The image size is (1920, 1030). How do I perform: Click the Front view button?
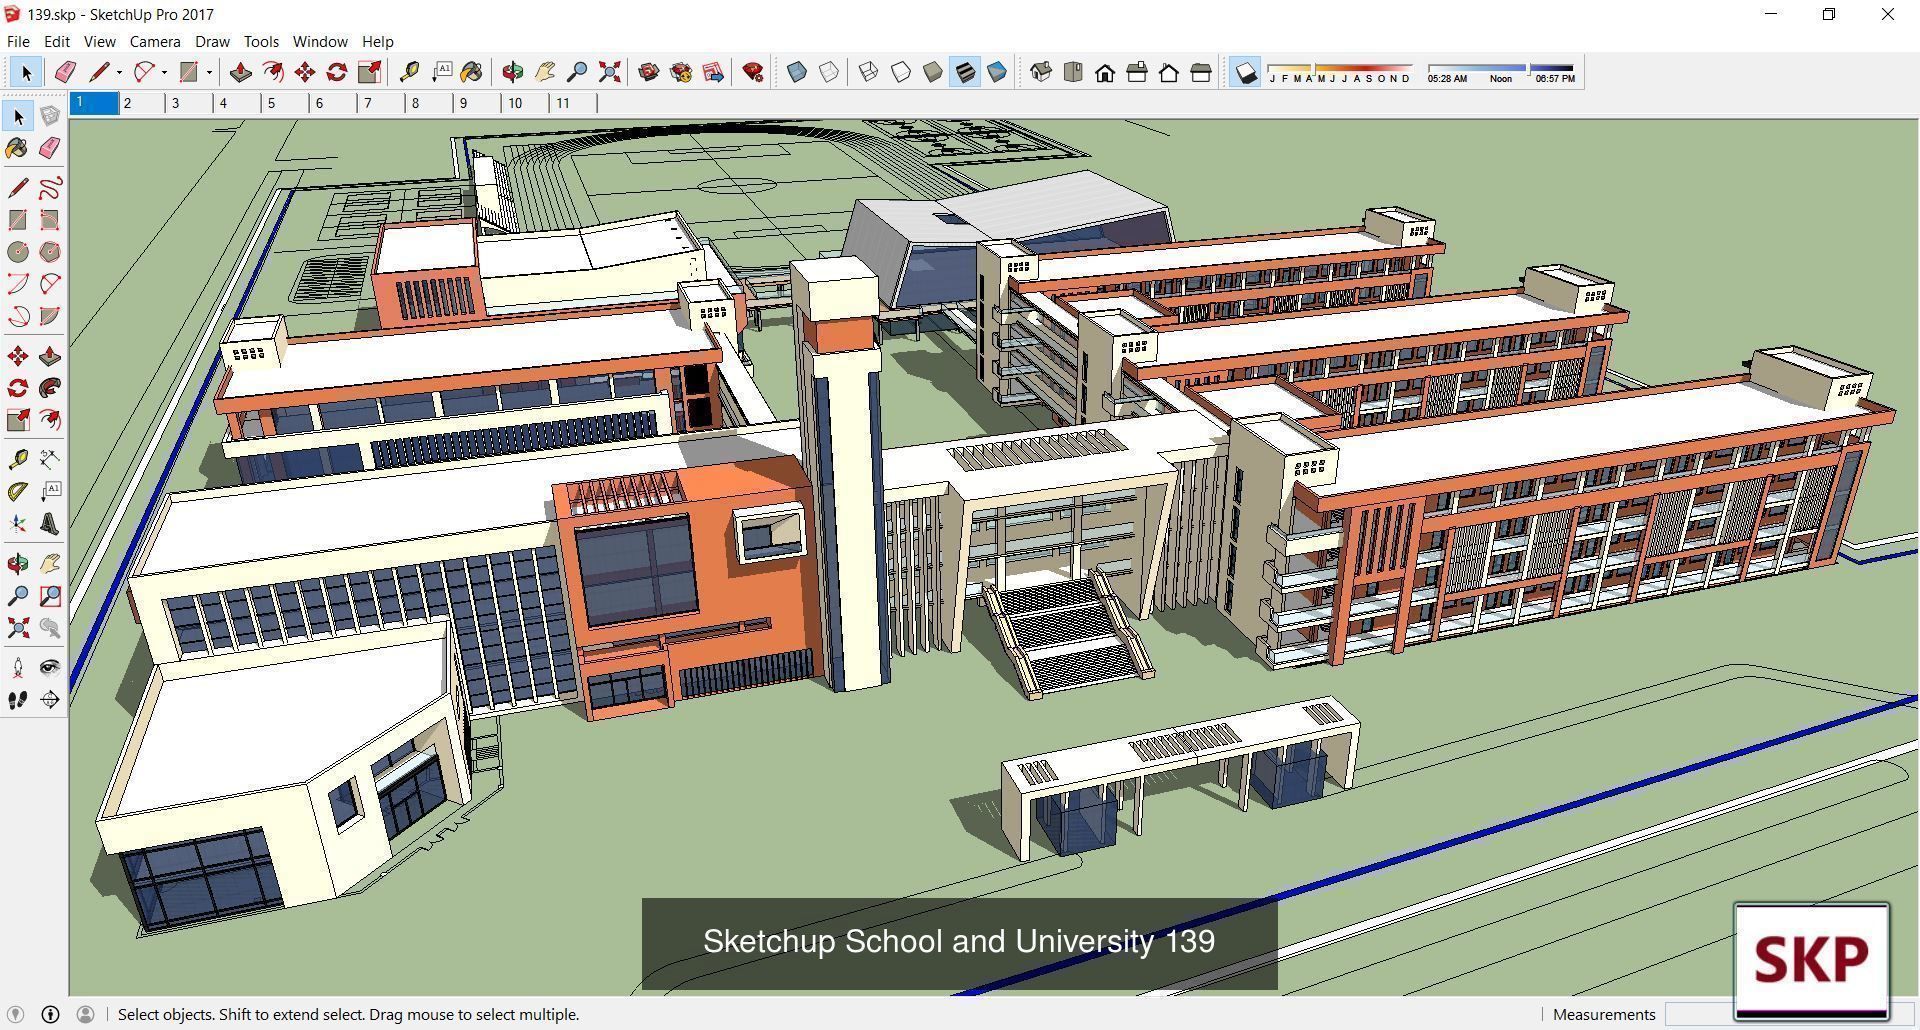[1105, 72]
